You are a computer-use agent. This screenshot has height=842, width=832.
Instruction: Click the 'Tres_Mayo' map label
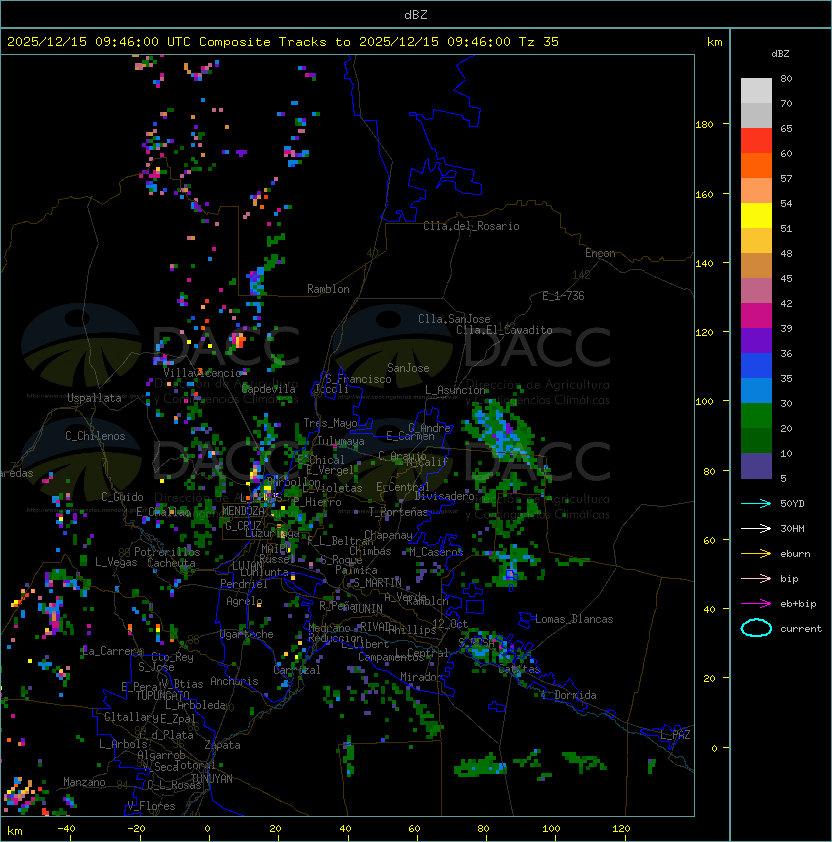tap(330, 423)
